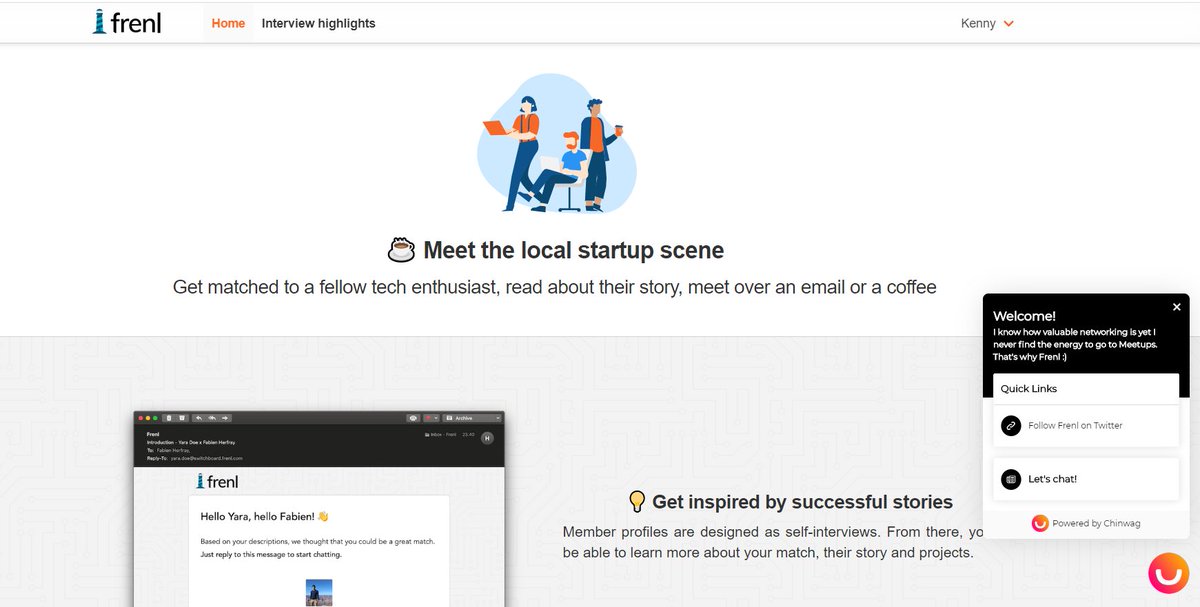1200x607 pixels.
Task: Click 'Get inspired by successful stories' heading
Action: 802,502
